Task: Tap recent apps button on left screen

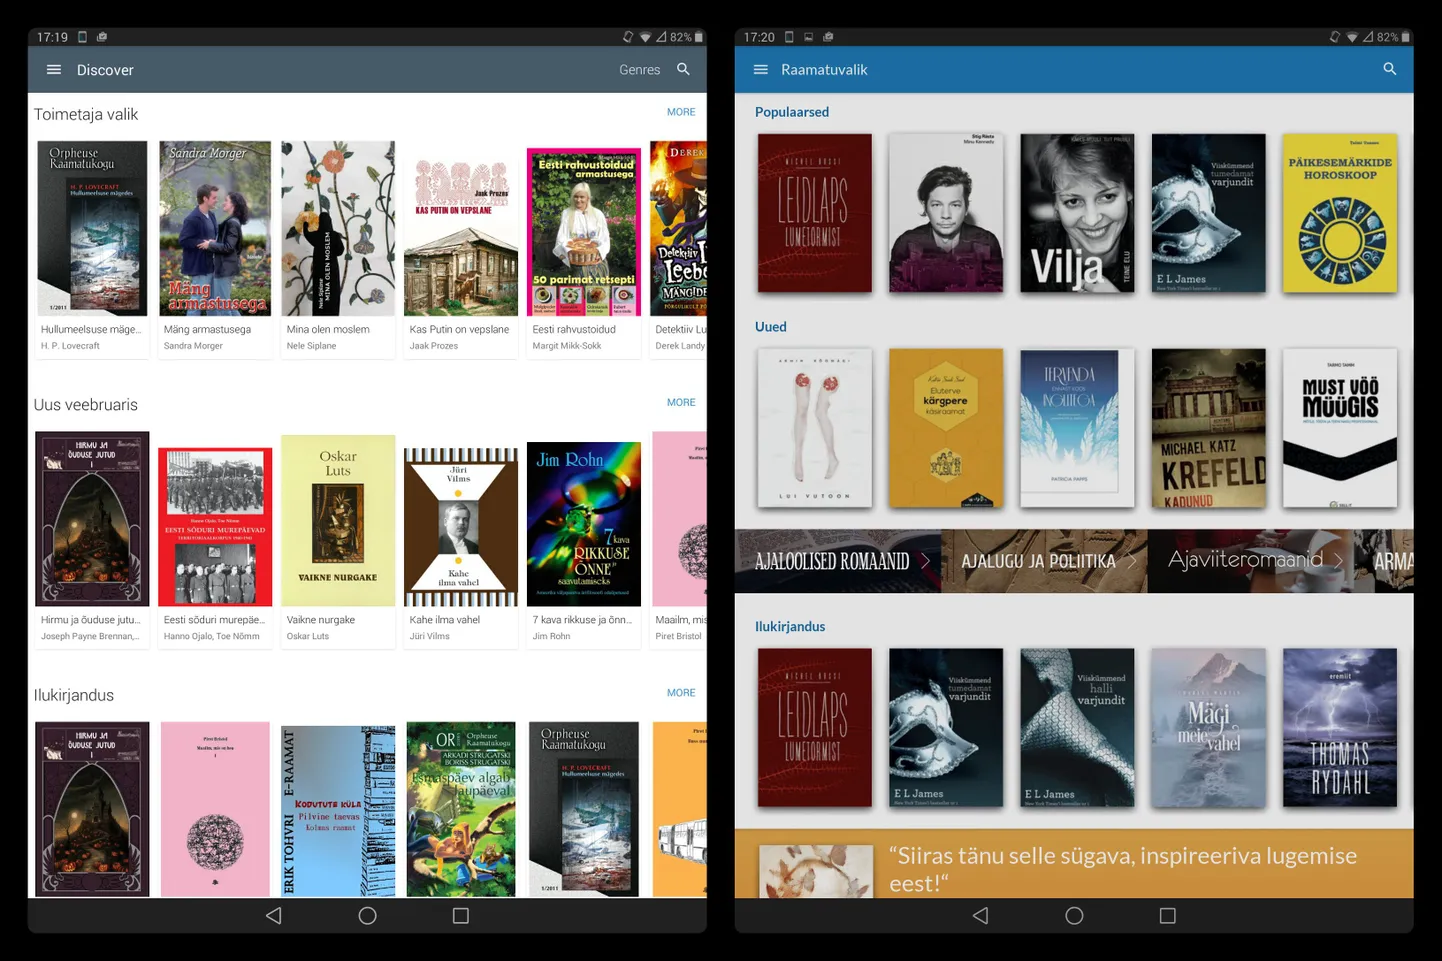Action: click(x=460, y=915)
